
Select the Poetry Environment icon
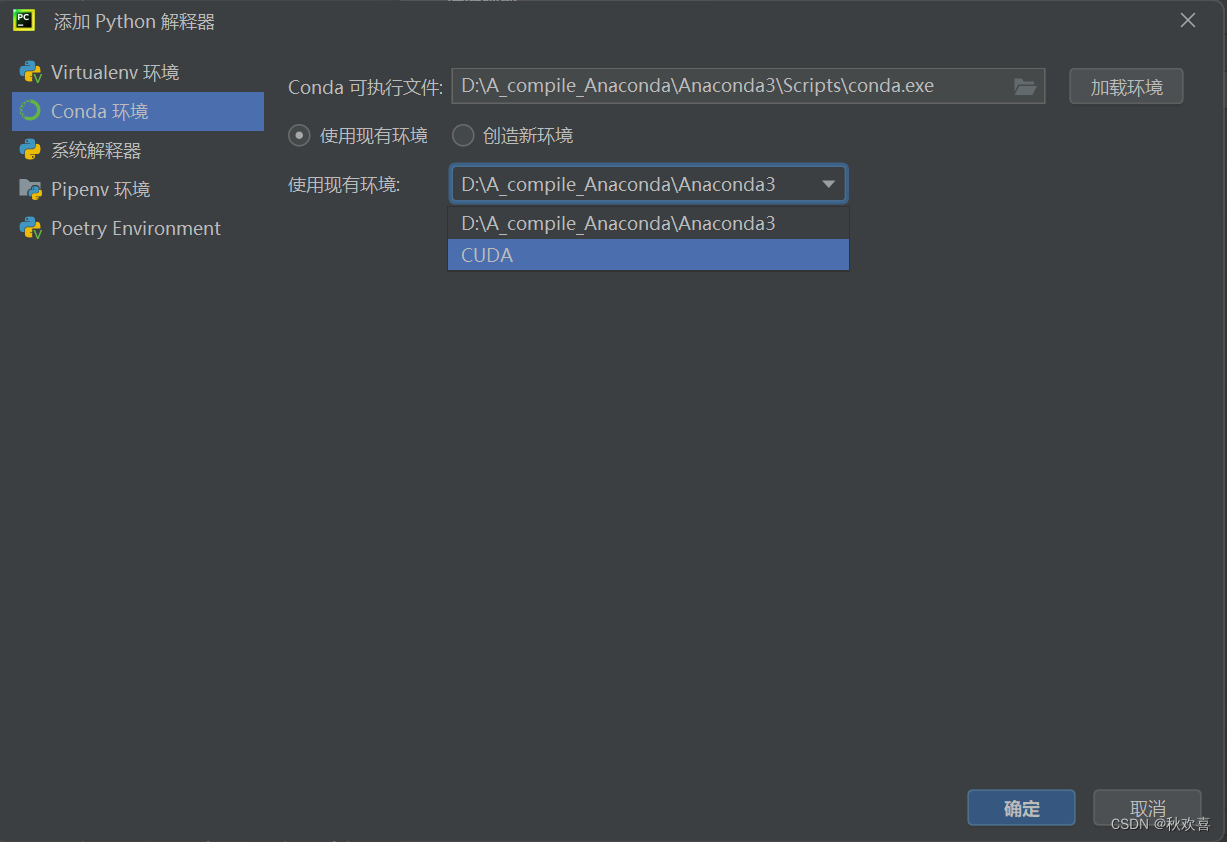(28, 227)
